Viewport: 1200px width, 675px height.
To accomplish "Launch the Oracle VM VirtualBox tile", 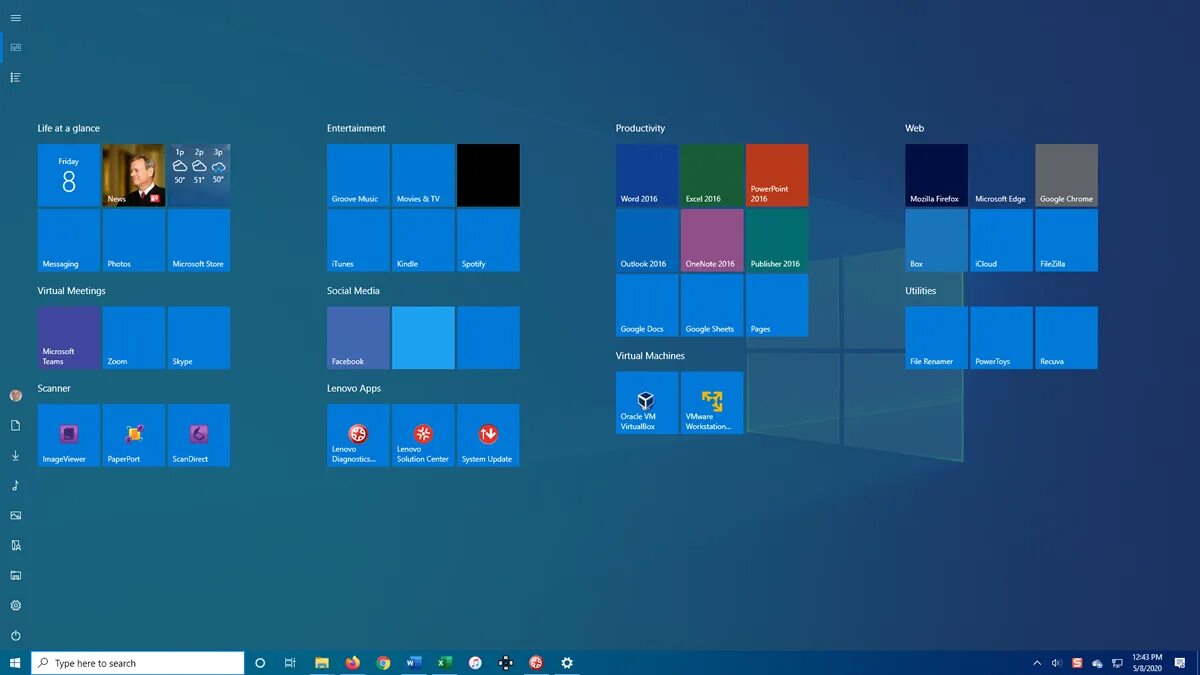I will coord(647,403).
